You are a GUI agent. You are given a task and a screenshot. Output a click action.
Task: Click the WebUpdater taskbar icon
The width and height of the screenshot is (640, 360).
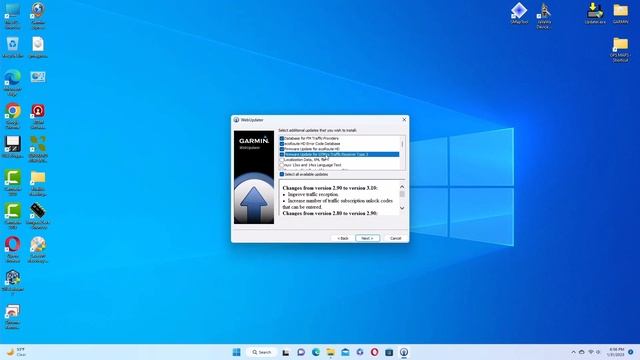point(404,352)
